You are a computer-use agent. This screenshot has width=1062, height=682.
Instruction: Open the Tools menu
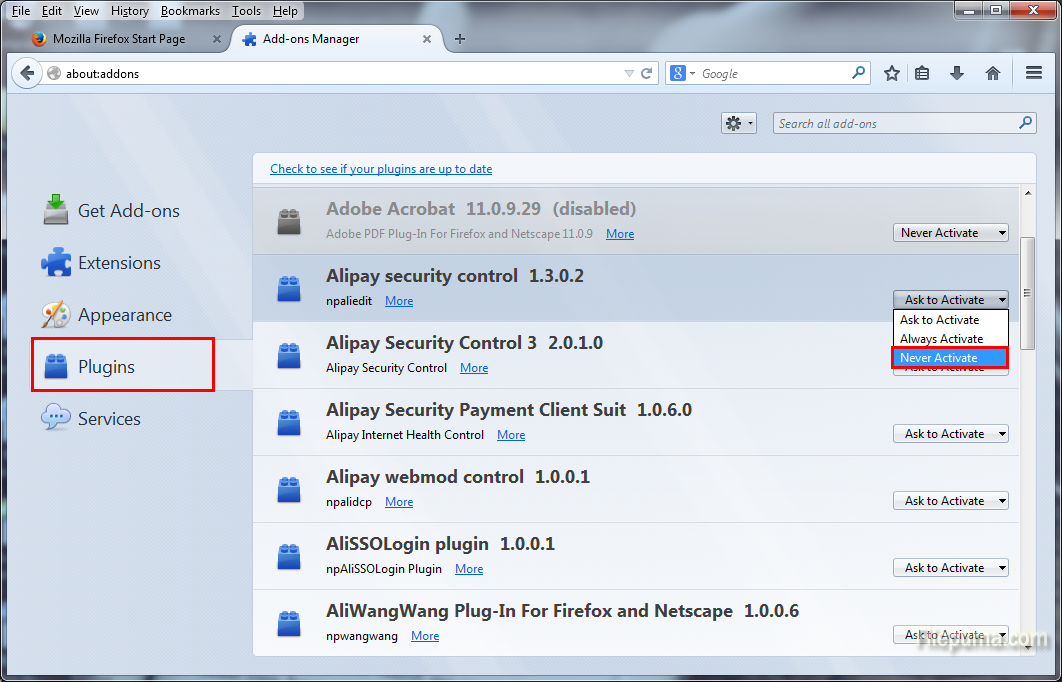[246, 11]
